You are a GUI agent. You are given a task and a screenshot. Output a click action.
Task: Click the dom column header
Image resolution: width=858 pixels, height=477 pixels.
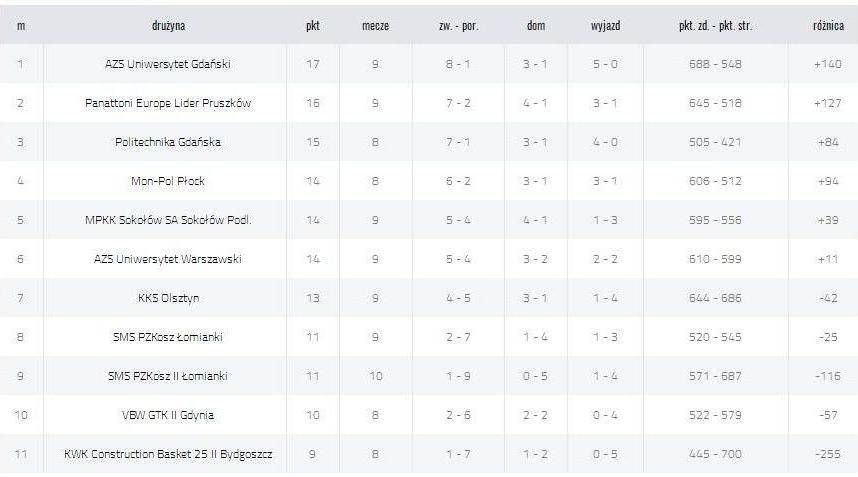[x=536, y=25]
